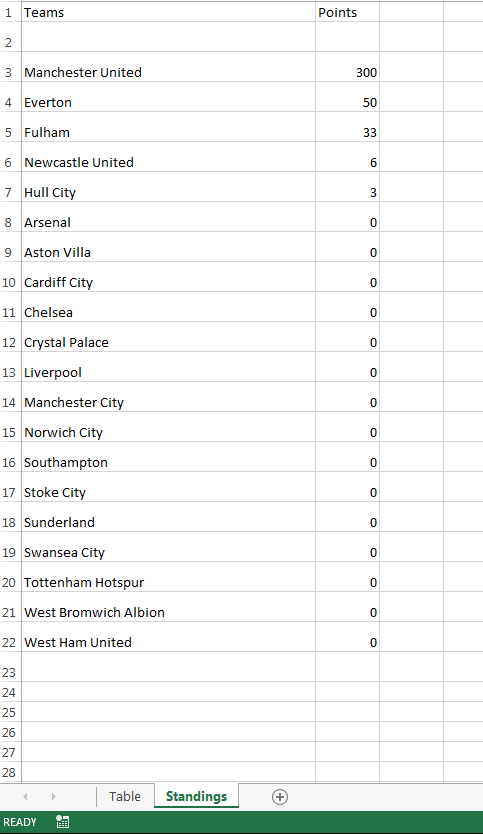Select the Everton team cell
Image resolution: width=483 pixels, height=834 pixels.
pos(169,102)
